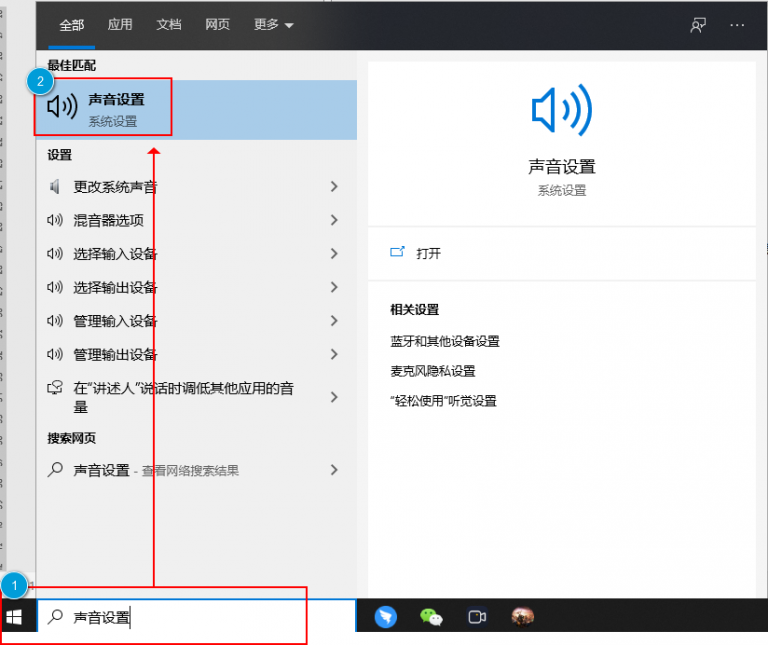Switch to the 全部 tab
Image resolution: width=768 pixels, height=645 pixels.
pos(72,25)
